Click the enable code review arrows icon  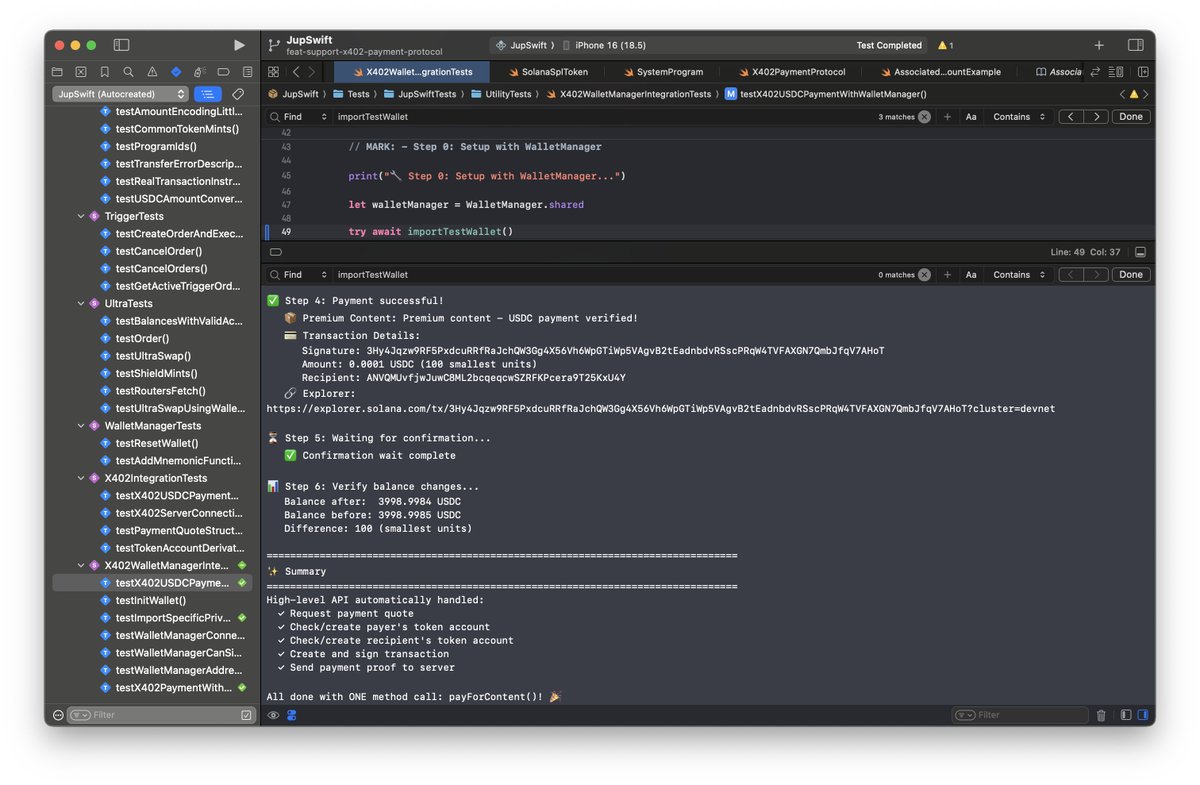click(1095, 72)
